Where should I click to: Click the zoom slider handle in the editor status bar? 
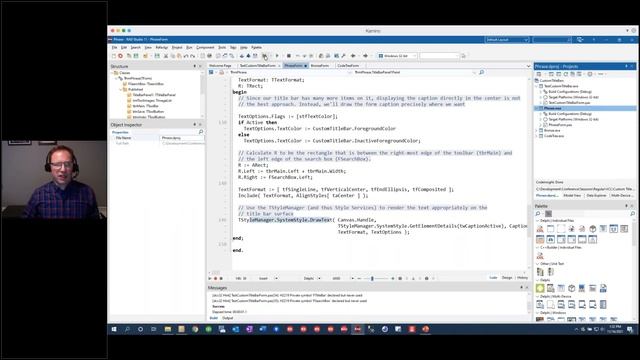(x=372, y=278)
